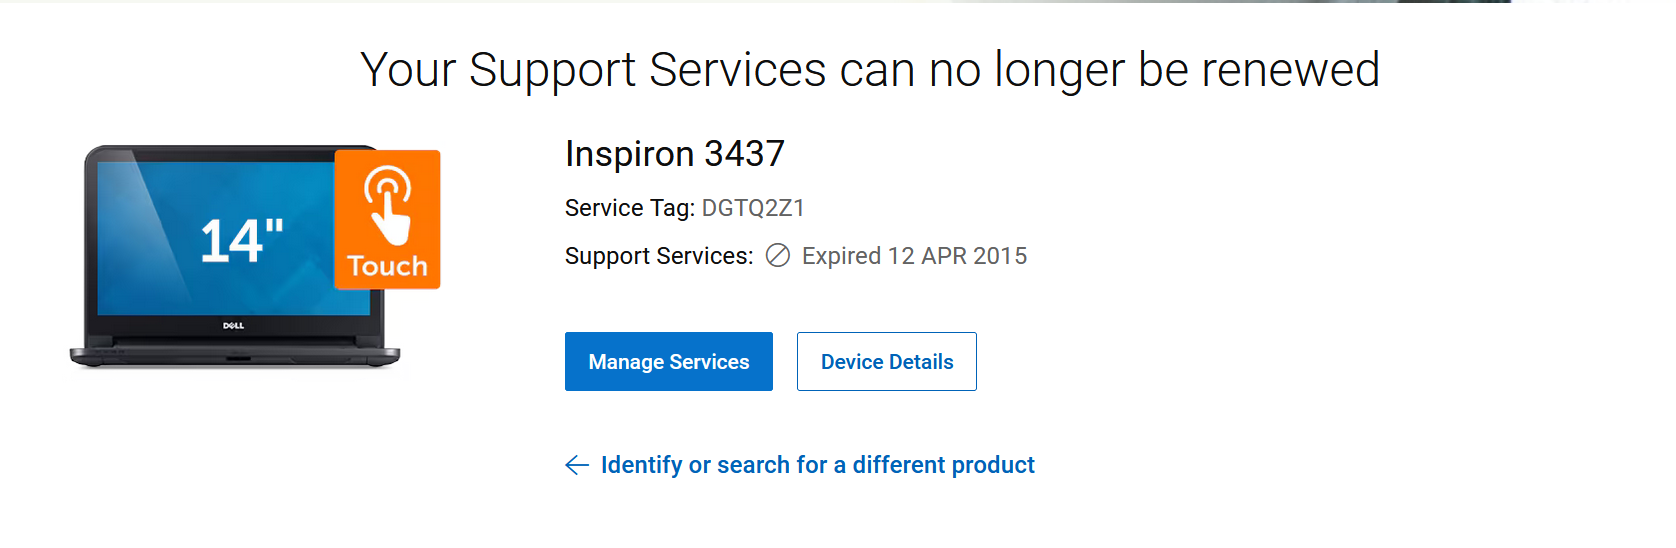Click the Support Services label
Image resolution: width=1676 pixels, height=548 pixels.
658,256
